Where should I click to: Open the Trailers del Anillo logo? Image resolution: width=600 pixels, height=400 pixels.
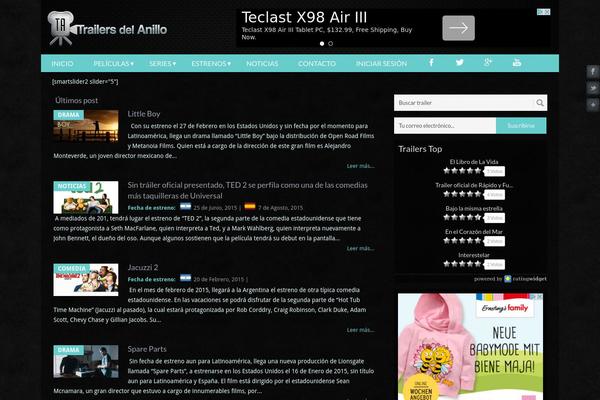[x=107, y=28]
